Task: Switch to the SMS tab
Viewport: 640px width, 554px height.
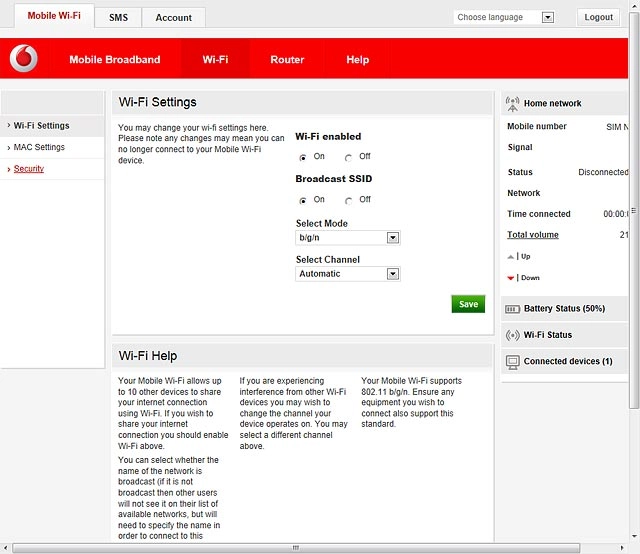Action: tap(118, 18)
